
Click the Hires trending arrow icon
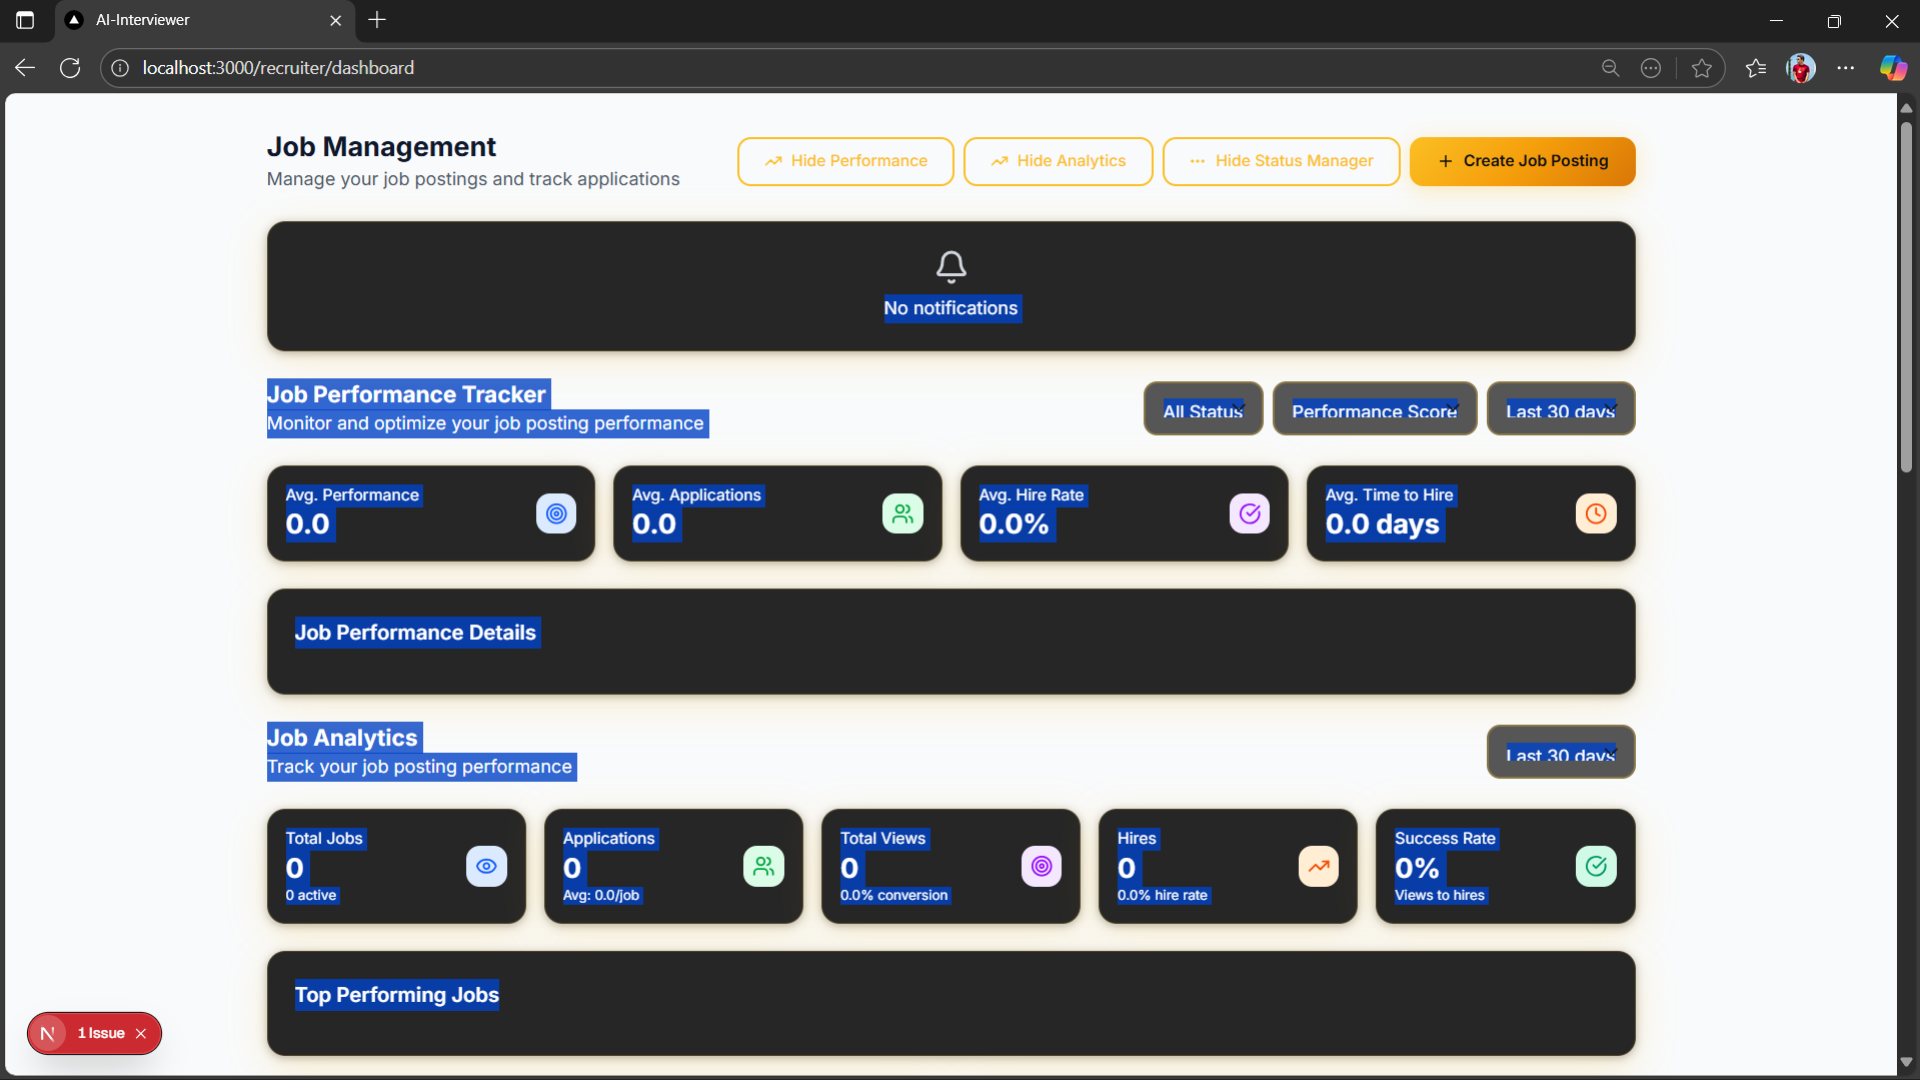[x=1318, y=866]
